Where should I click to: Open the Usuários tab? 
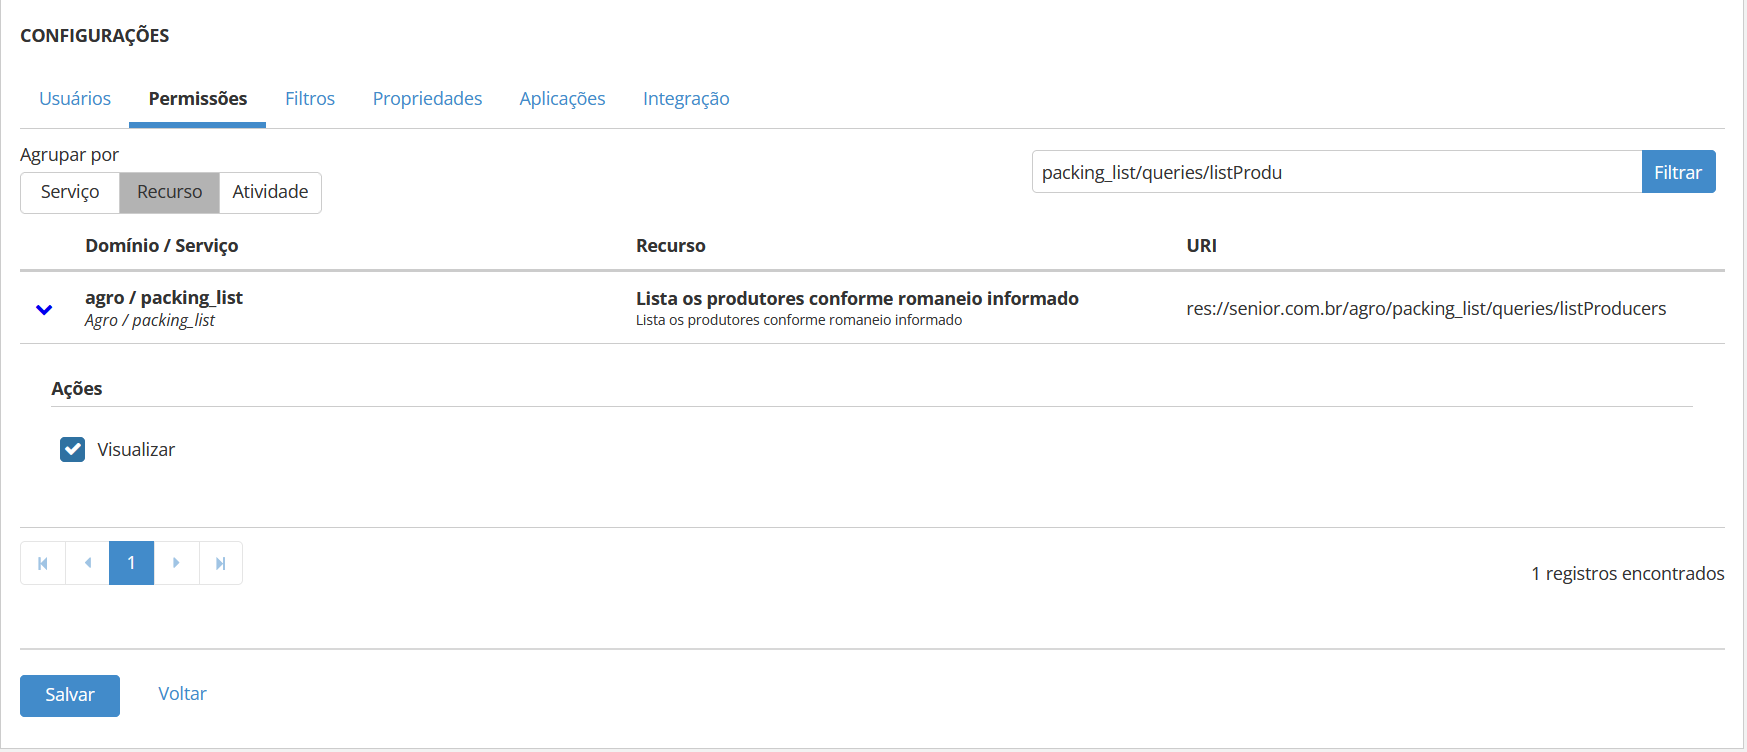tap(75, 99)
